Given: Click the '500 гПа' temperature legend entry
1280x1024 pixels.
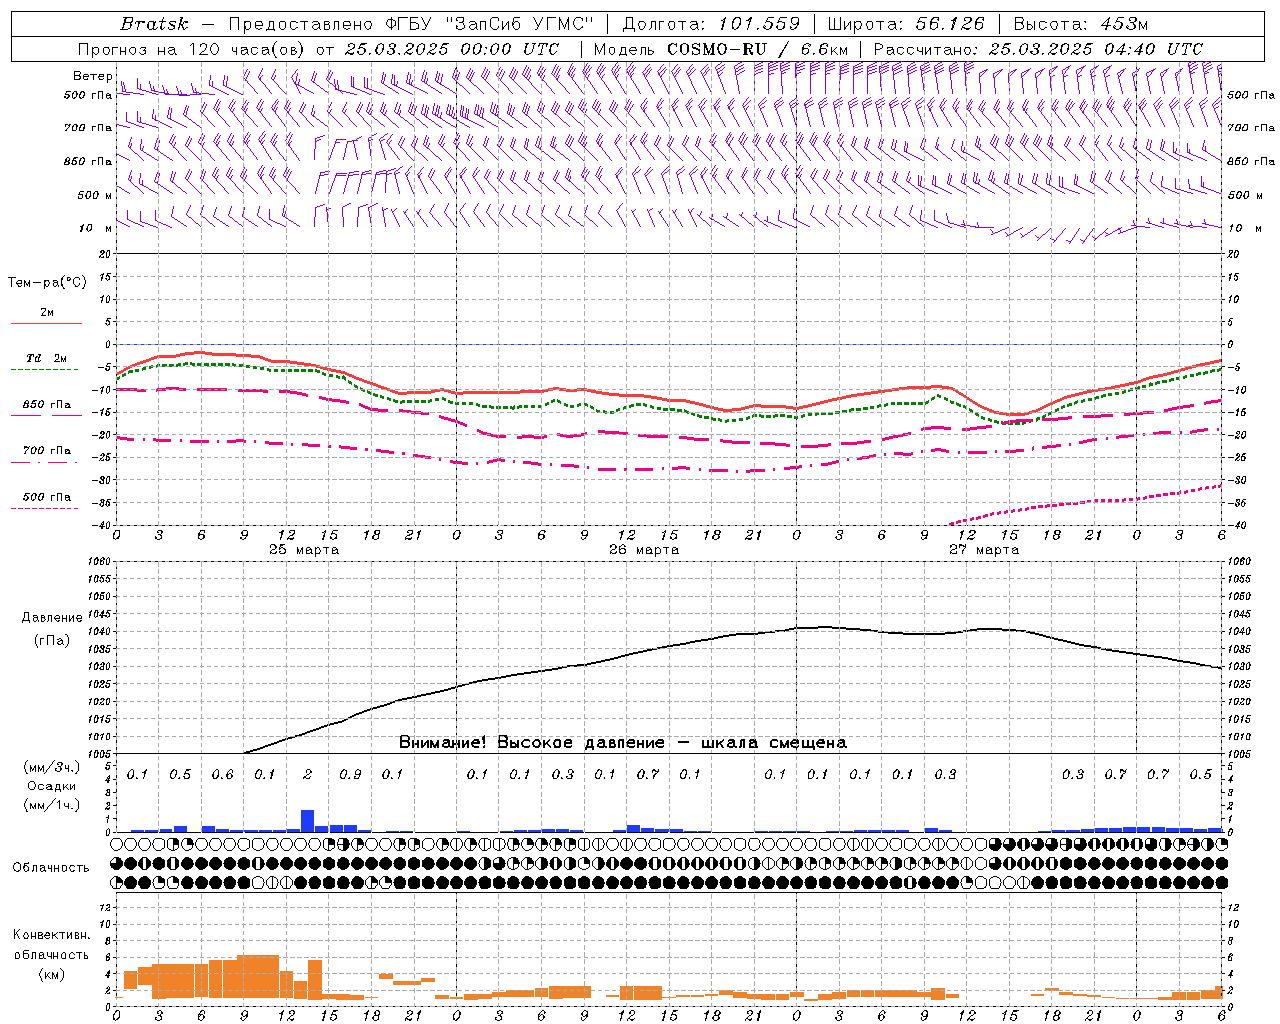Looking at the screenshot, I should pyautogui.click(x=47, y=497).
